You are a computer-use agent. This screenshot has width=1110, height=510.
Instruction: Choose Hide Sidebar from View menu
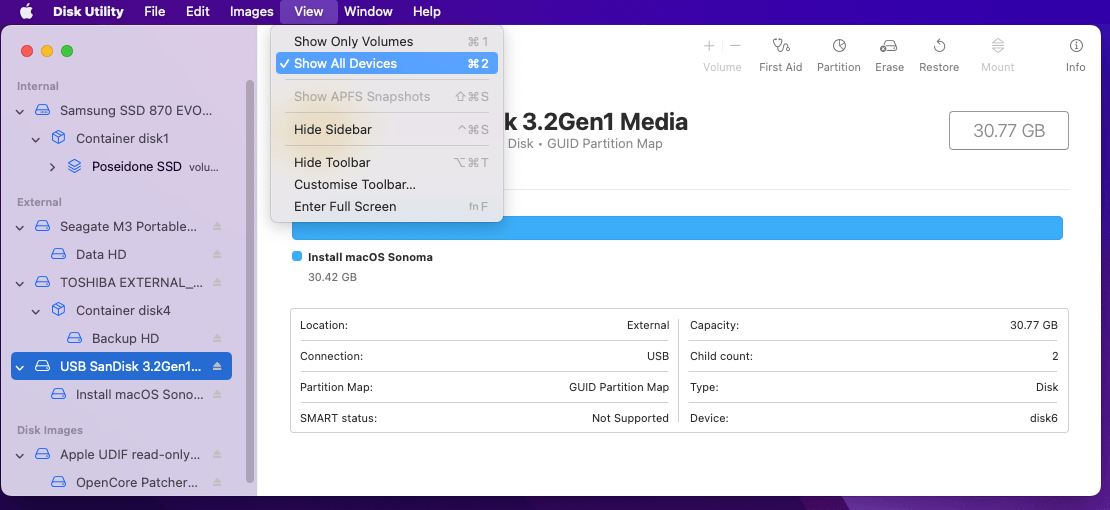tap(333, 130)
